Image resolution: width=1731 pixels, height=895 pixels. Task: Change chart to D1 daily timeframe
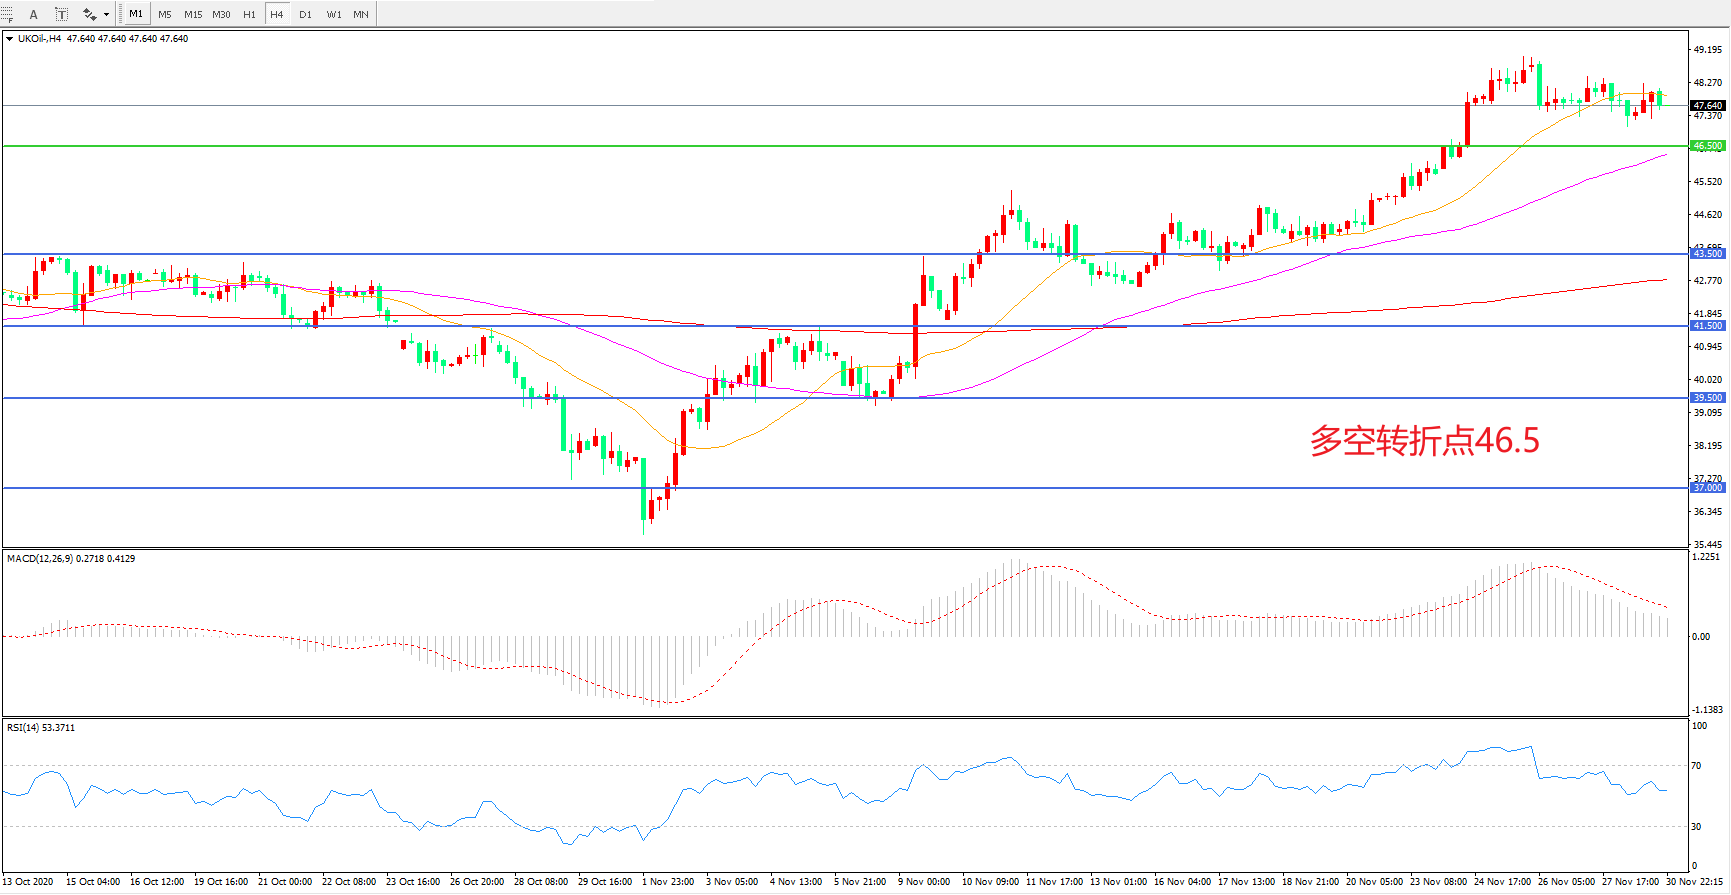(305, 14)
